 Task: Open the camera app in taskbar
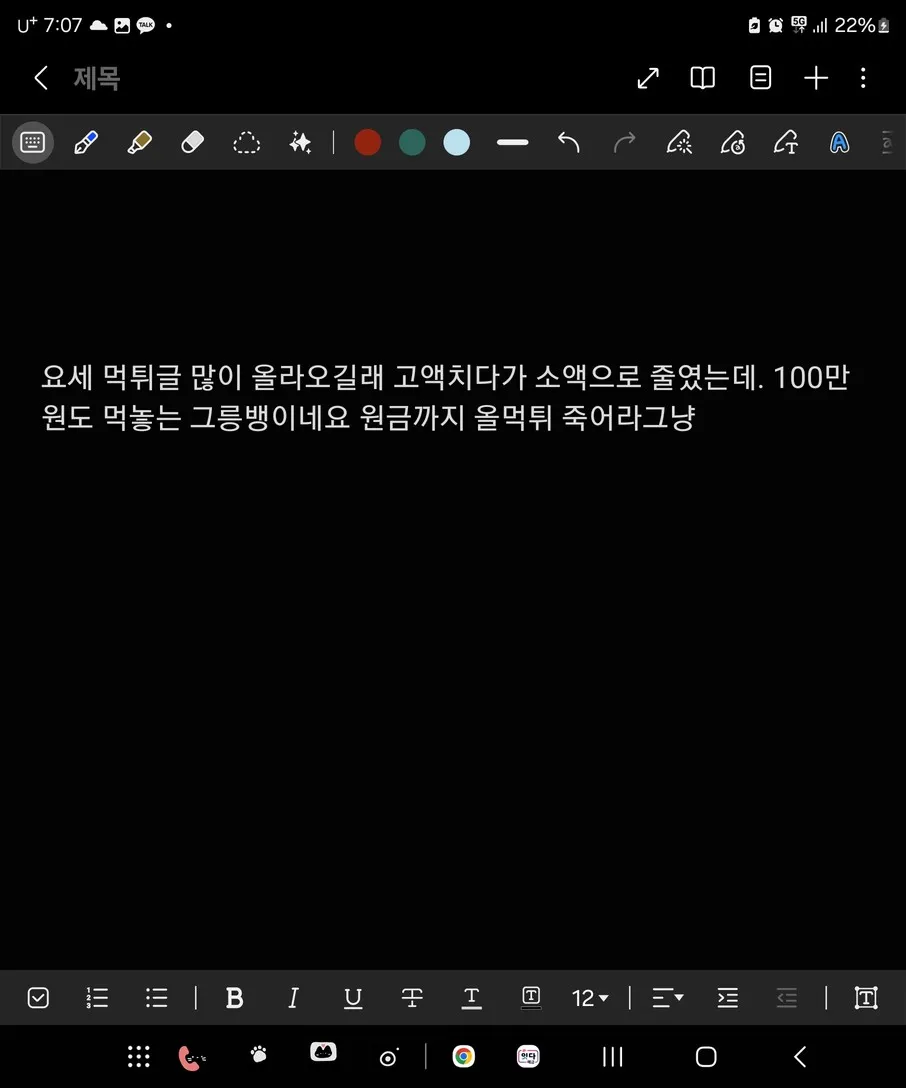[388, 1057]
